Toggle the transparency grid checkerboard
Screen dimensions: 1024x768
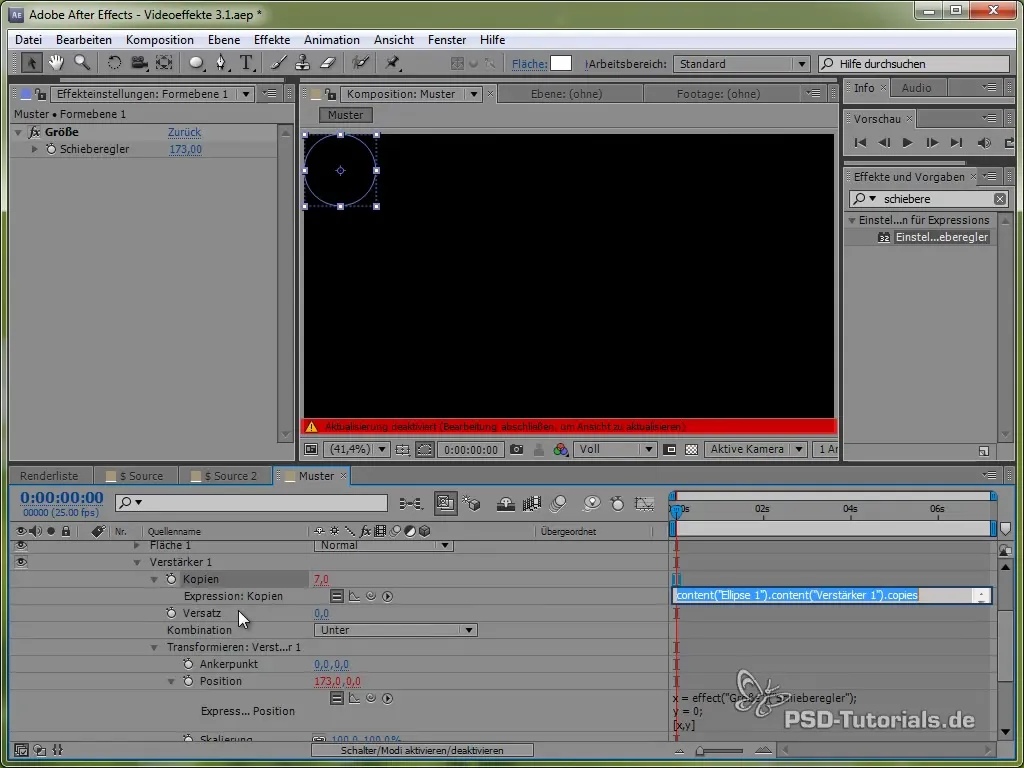(x=692, y=449)
